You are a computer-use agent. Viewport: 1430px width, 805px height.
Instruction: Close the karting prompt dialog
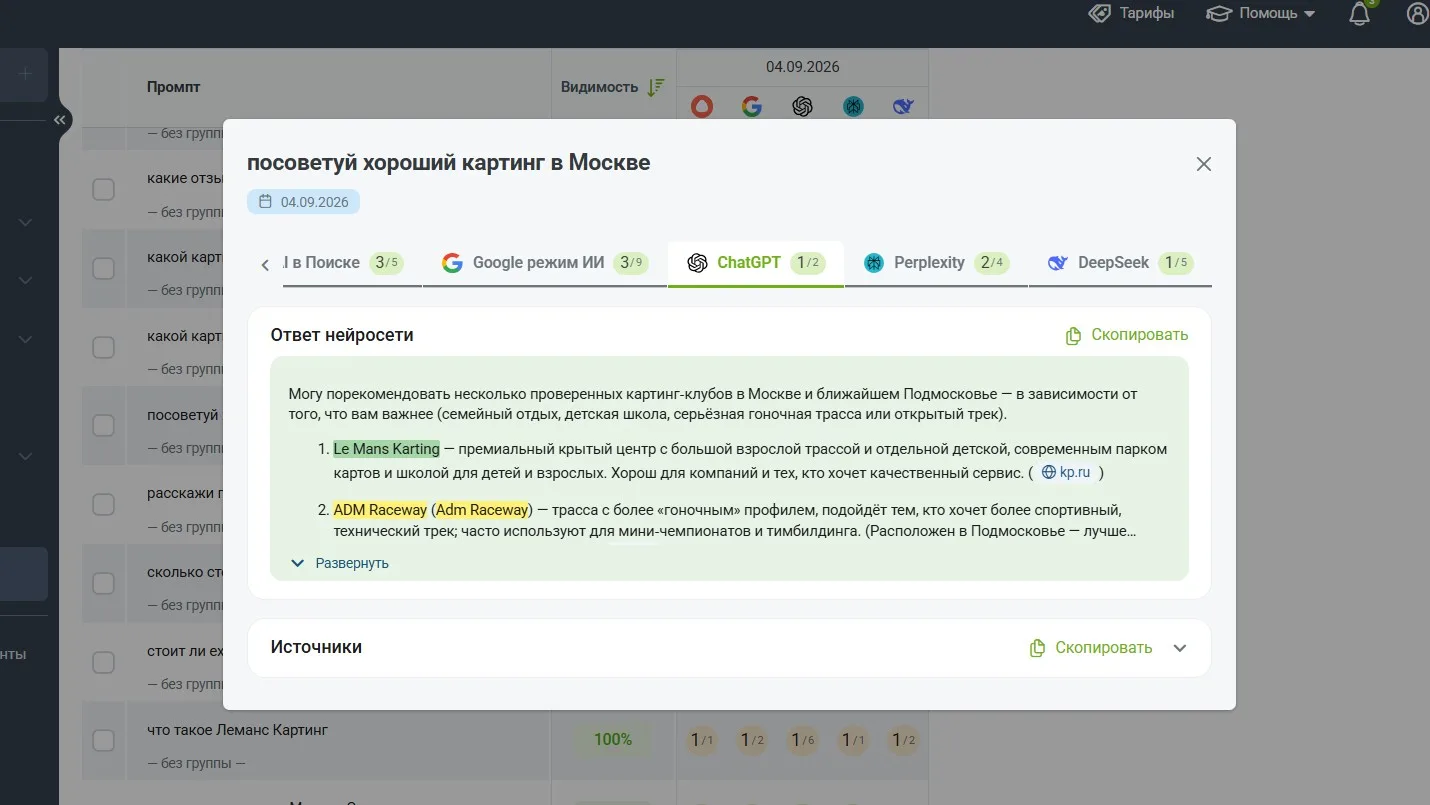point(1204,164)
